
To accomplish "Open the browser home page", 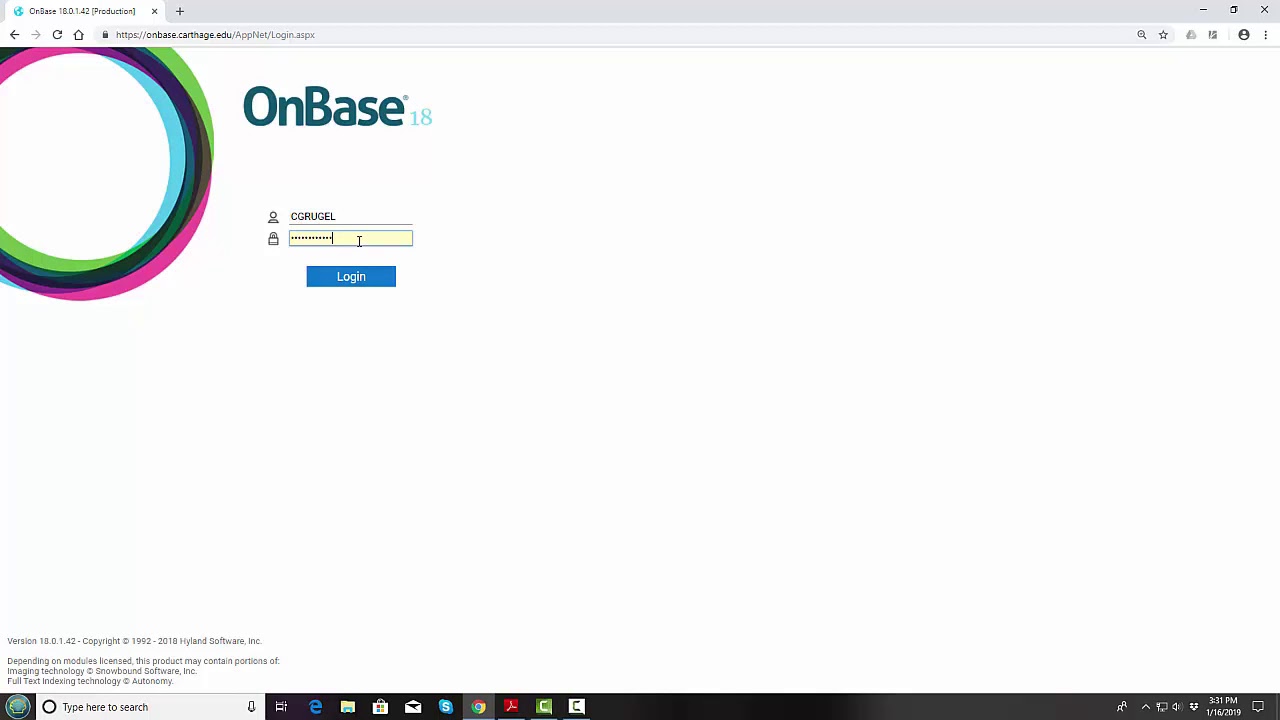I will [78, 35].
